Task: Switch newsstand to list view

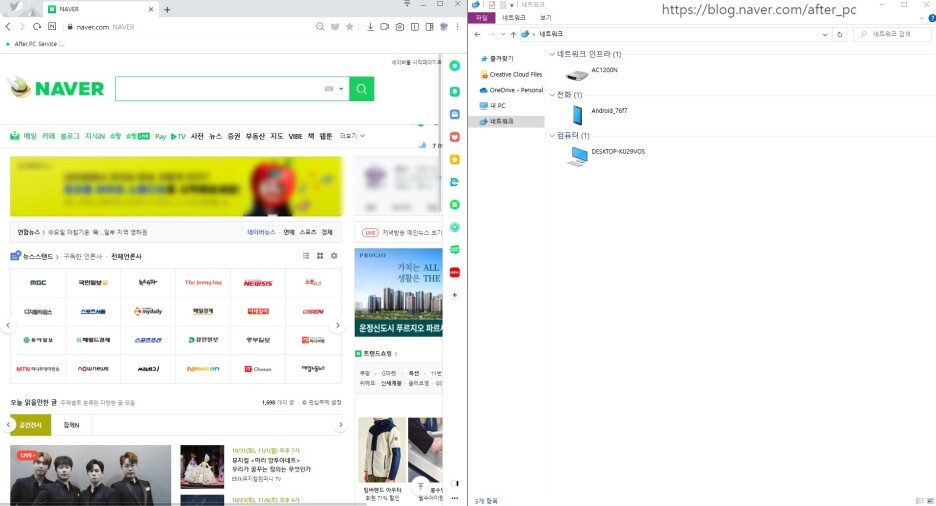Action: (x=306, y=256)
